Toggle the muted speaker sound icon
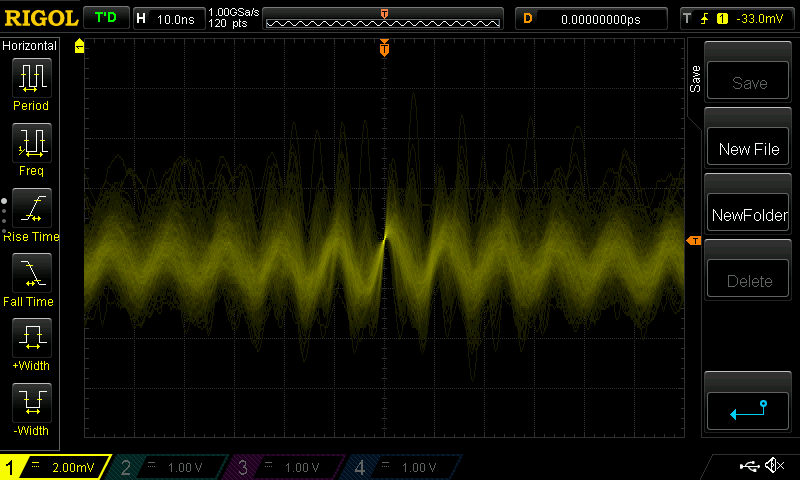 [774, 466]
